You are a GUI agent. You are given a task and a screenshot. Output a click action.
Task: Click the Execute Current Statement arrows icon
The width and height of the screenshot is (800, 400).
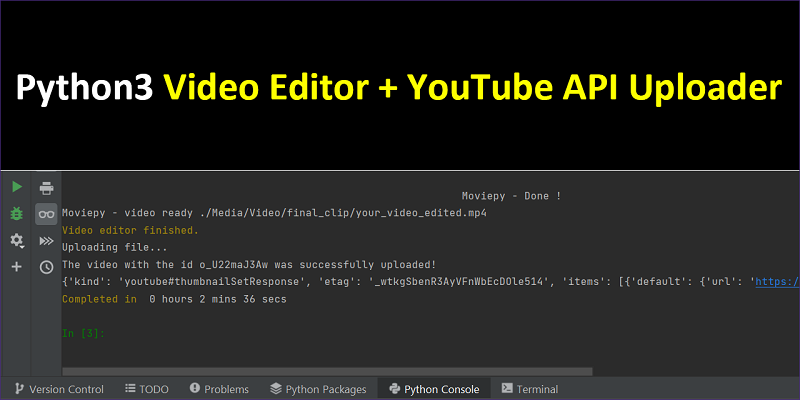[x=46, y=241]
